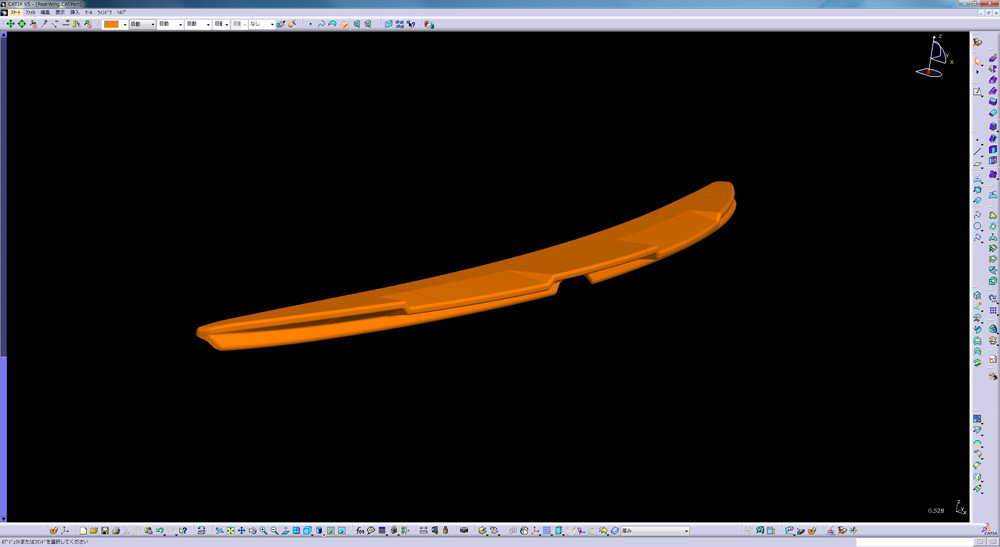Click the power input field at bottom right
The height and width of the screenshot is (547, 1000).
click(x=915, y=542)
